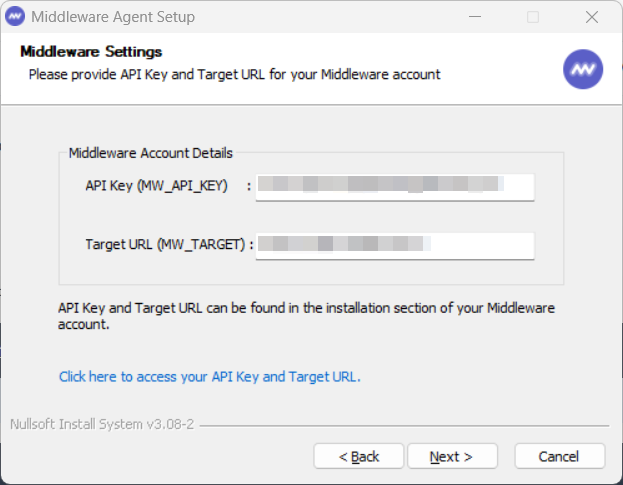Viewport: 623px width, 485px height.
Task: Click the "Middleware Account Details" group label
Action: 150,154
